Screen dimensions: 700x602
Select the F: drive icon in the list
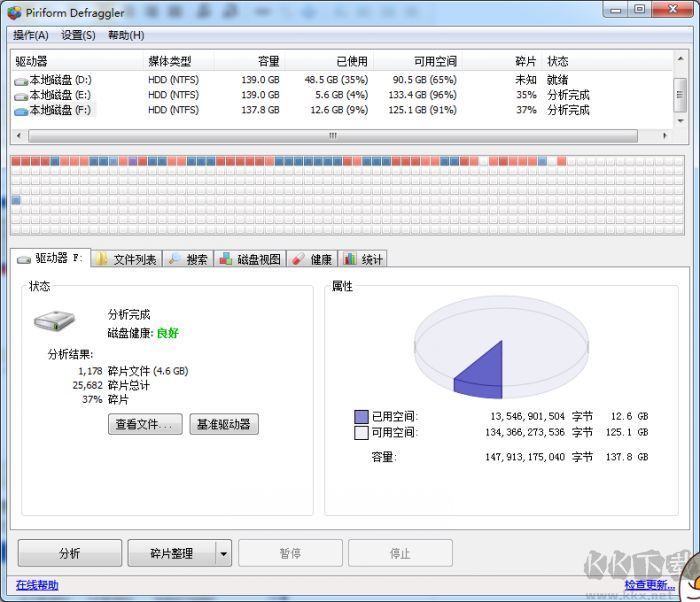click(x=20, y=110)
